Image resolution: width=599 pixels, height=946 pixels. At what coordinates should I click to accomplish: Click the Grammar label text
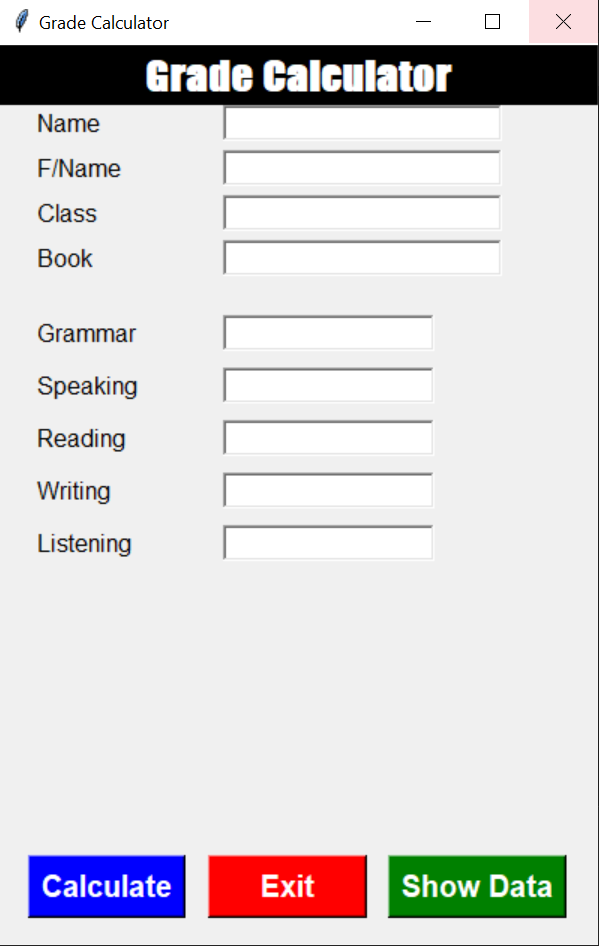pos(86,333)
